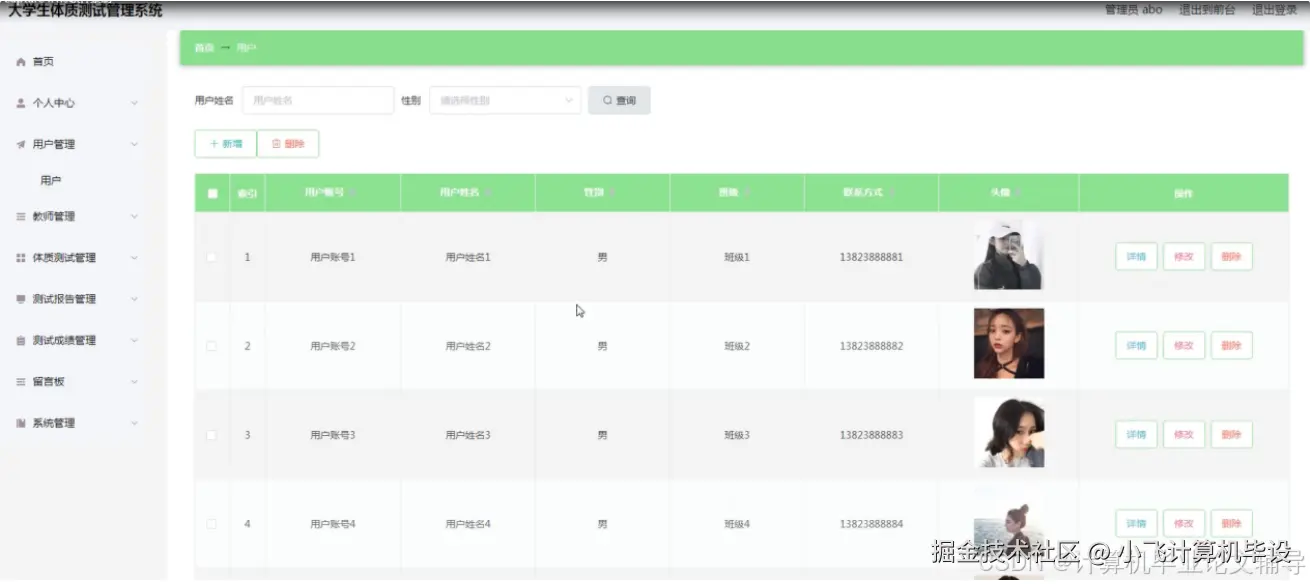Click the list icon beside 教师管理
The image size is (1310, 584).
pos(20,216)
